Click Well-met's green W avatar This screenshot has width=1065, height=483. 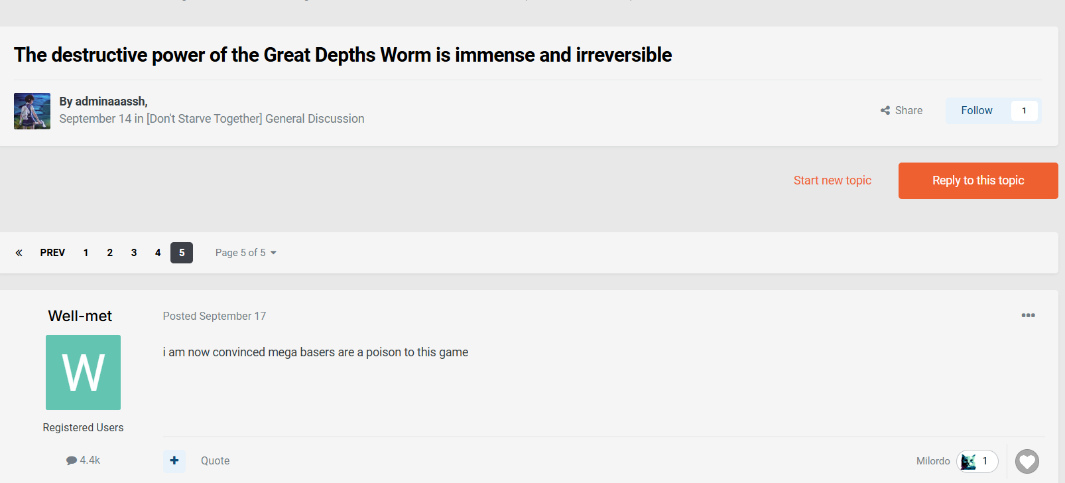point(83,372)
